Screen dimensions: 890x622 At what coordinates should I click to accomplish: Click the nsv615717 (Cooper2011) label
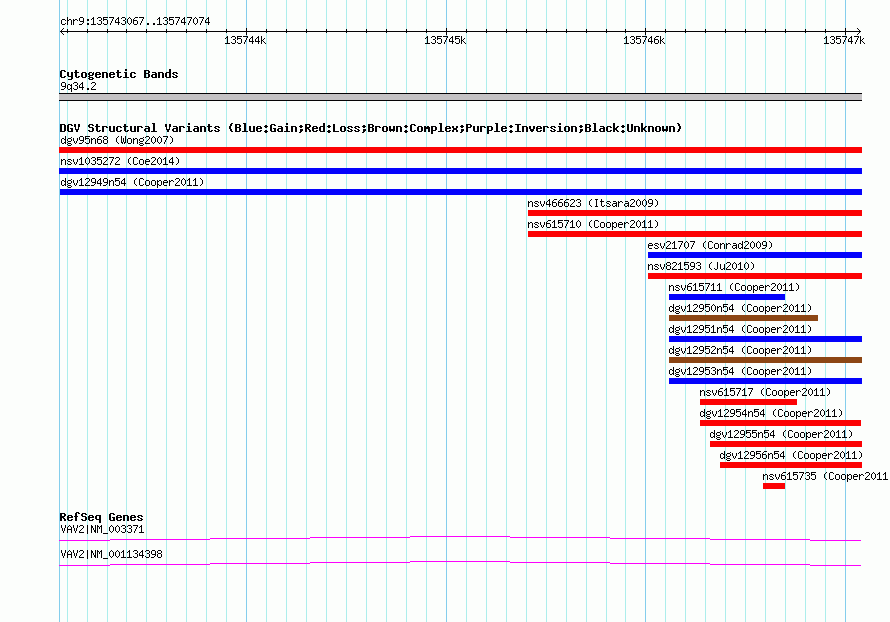click(765, 392)
